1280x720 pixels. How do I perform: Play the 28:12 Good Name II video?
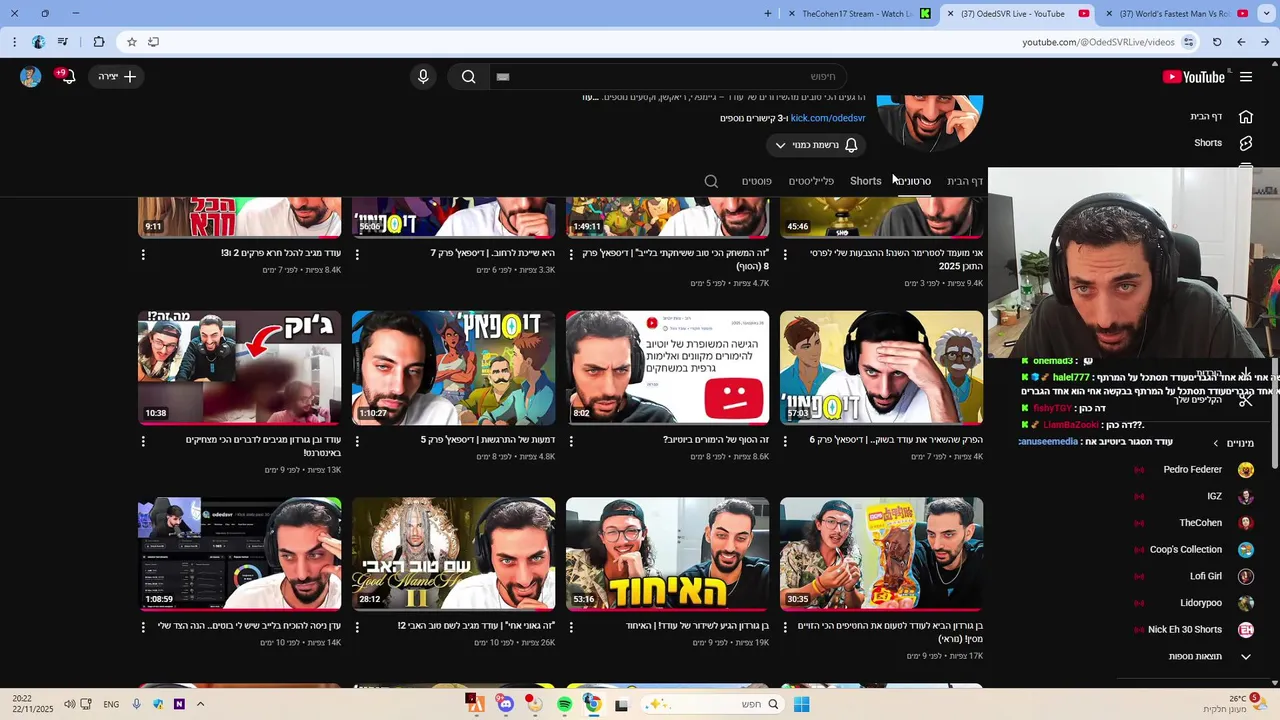click(x=454, y=554)
